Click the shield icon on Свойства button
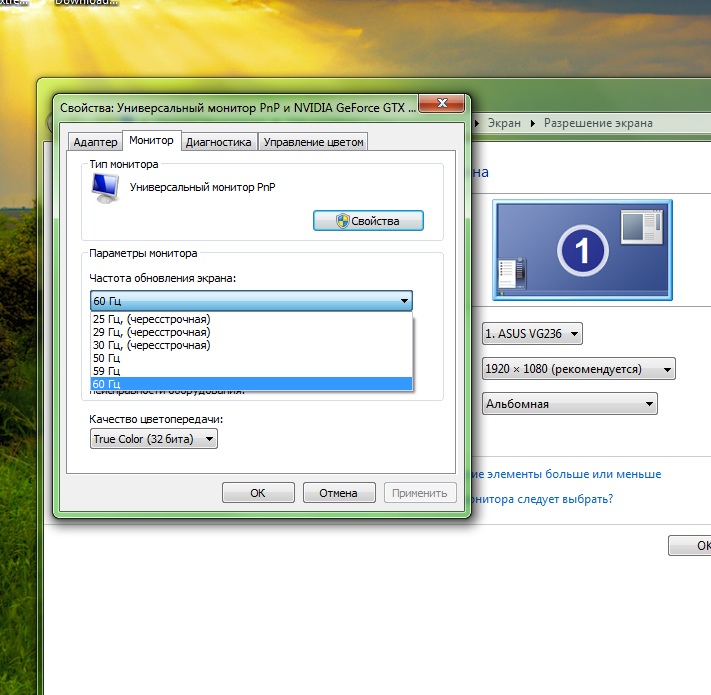 click(341, 221)
